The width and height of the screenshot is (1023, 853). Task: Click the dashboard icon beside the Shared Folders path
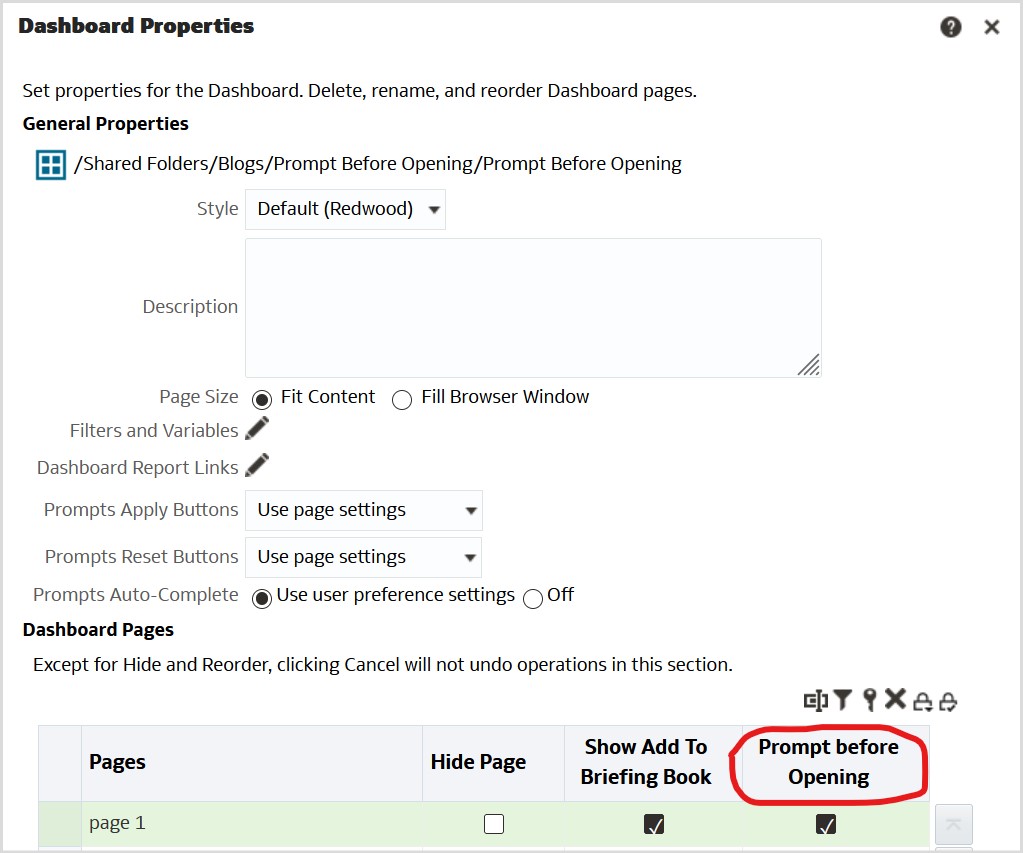pyautogui.click(x=50, y=164)
